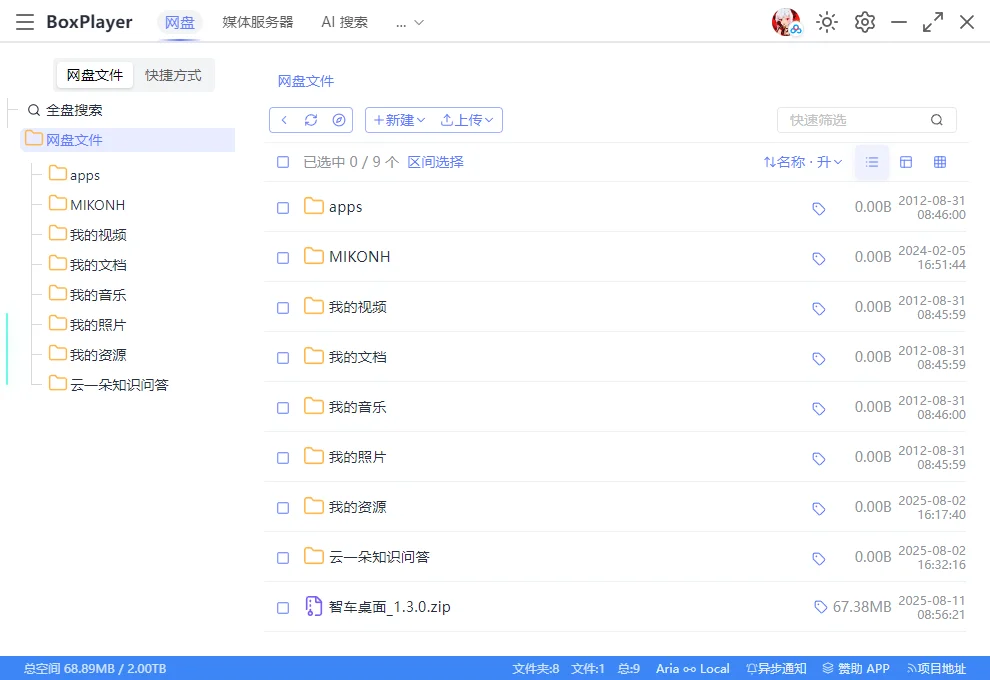
Task: Select 我的音乐 in sidebar tree
Action: [88, 294]
